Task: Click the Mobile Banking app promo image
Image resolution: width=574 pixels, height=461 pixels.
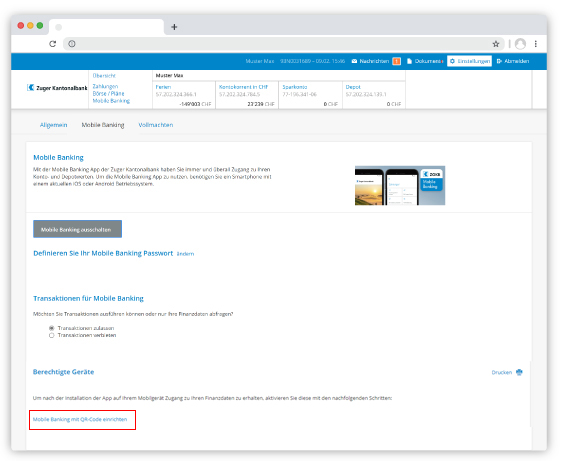Action: [x=400, y=185]
